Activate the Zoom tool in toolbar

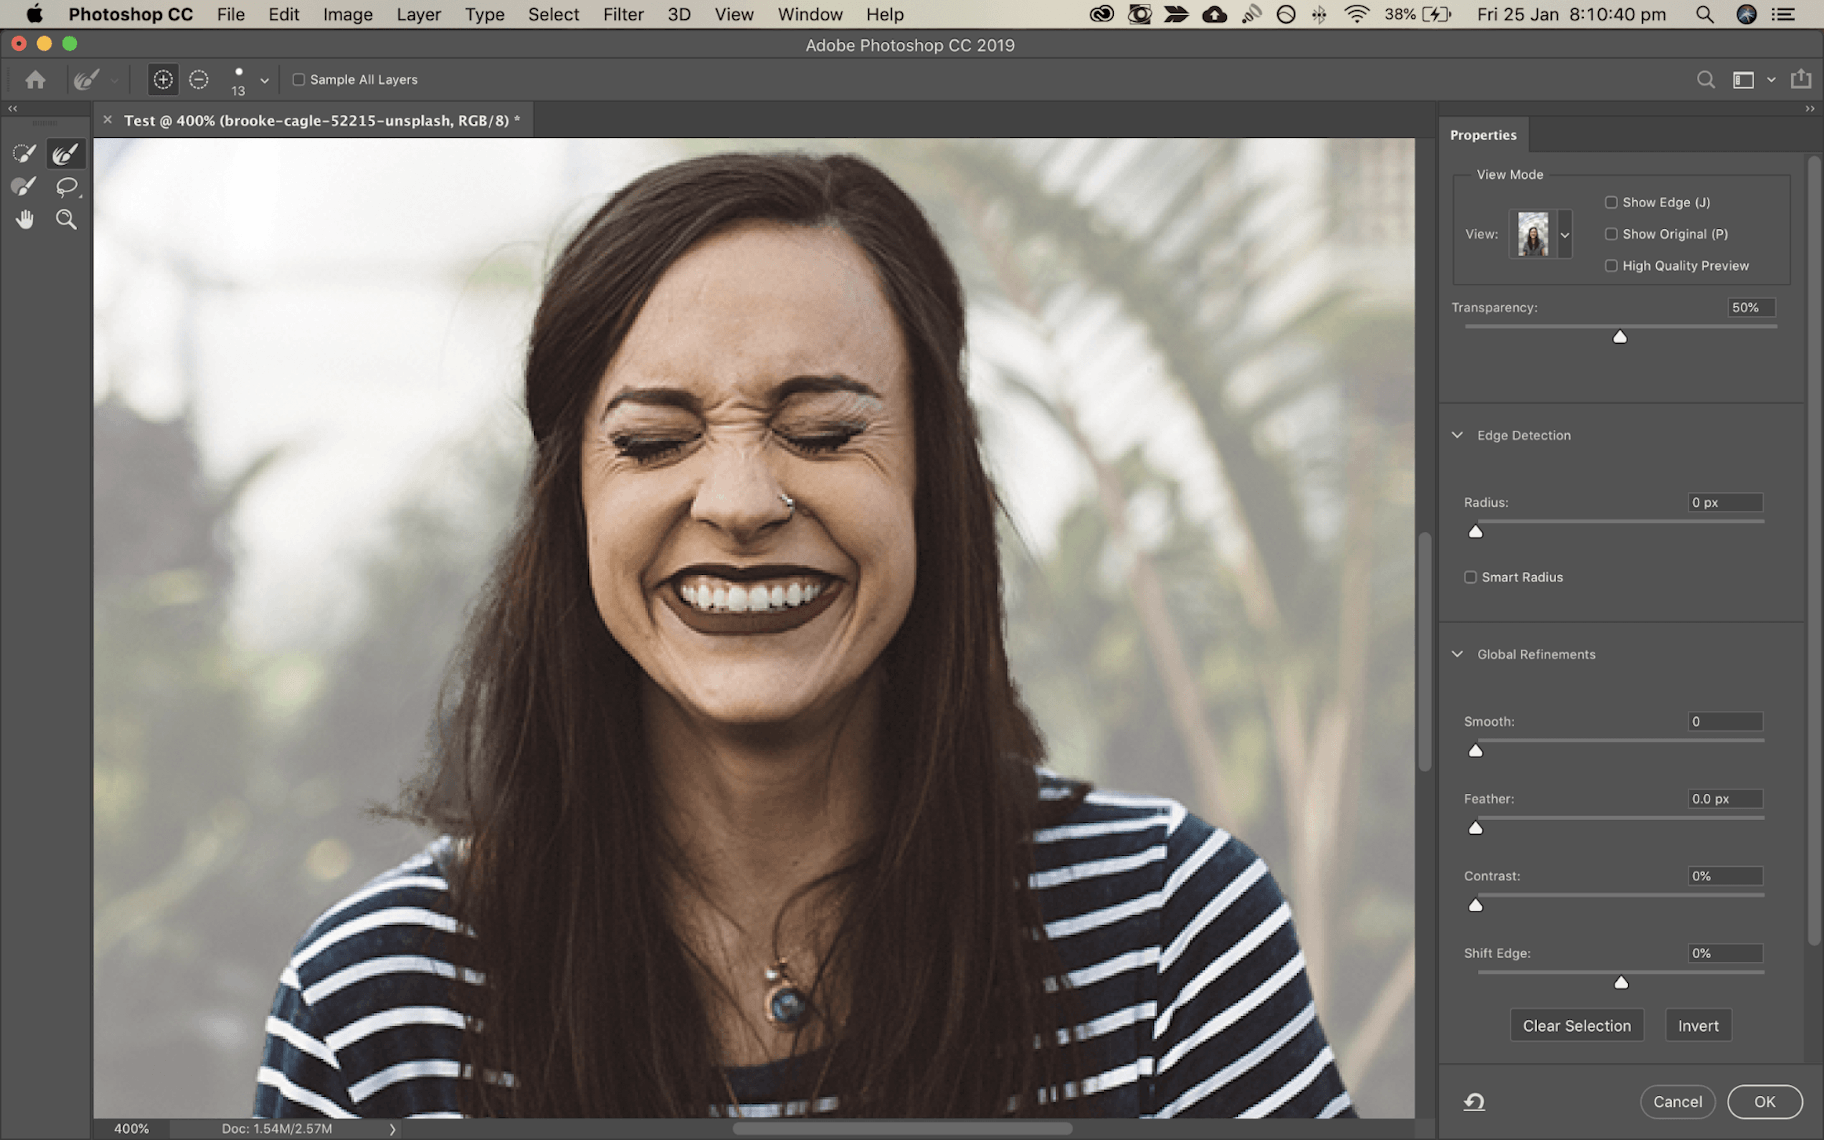[66, 220]
